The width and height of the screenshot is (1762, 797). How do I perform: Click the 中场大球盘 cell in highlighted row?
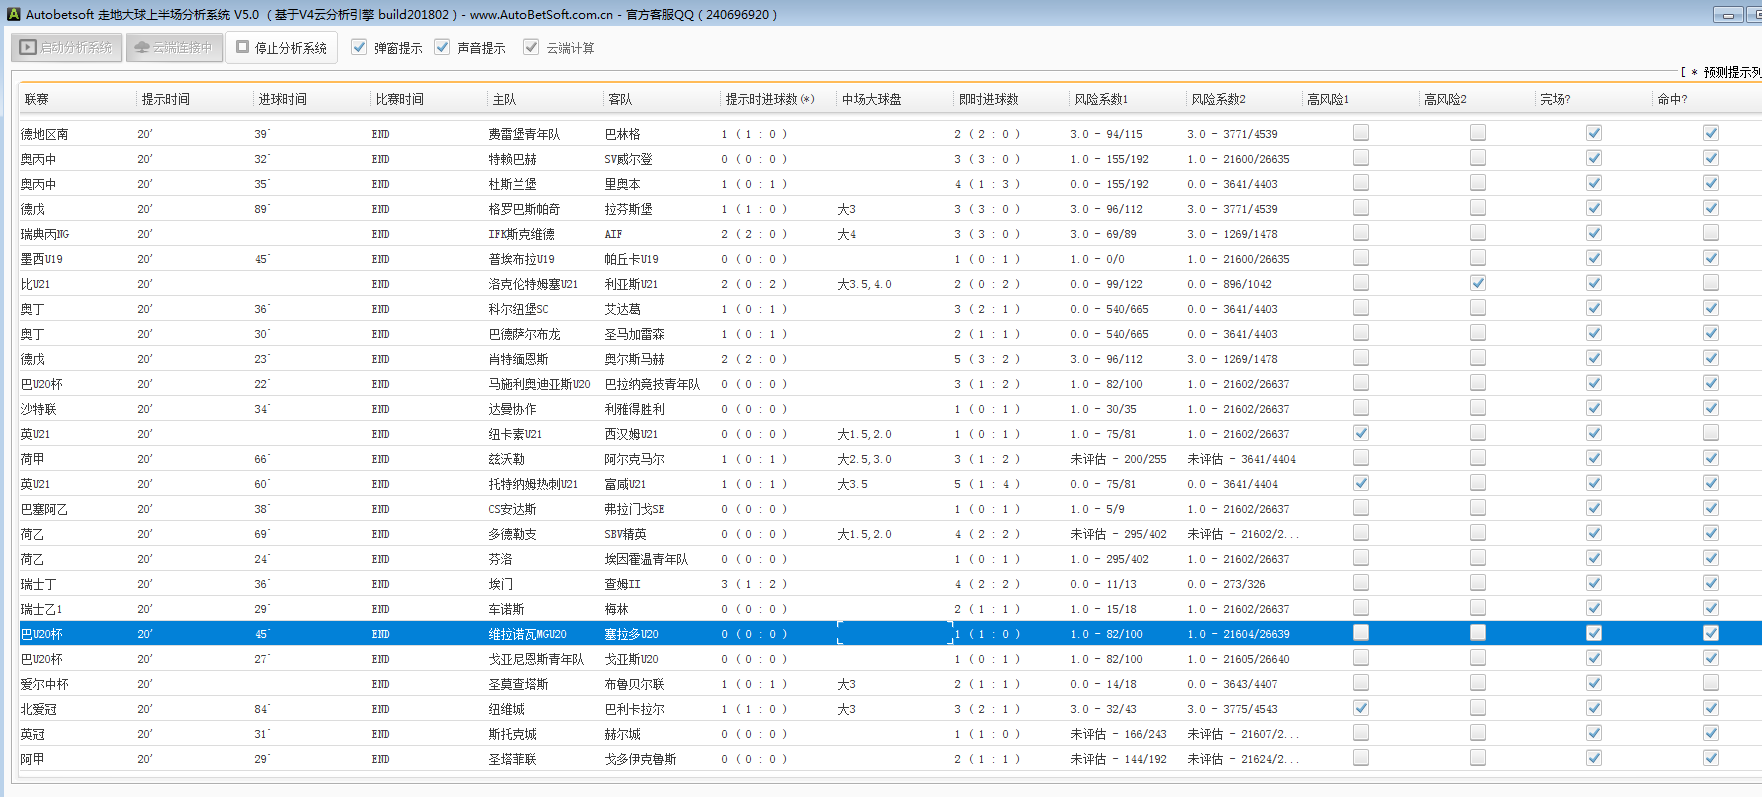coord(893,633)
